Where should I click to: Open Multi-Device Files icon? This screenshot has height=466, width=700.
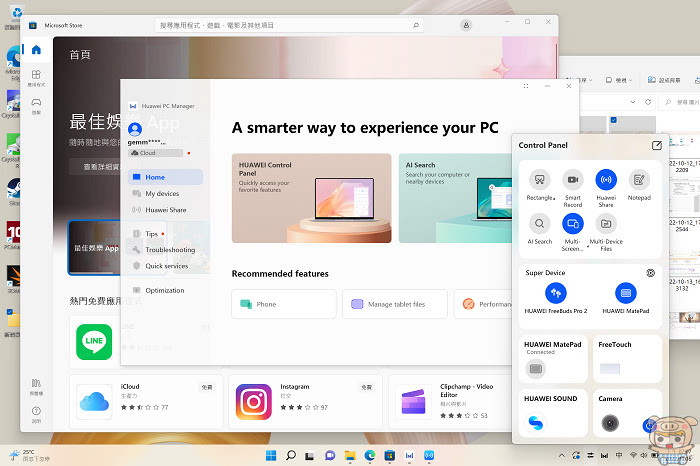click(606, 223)
